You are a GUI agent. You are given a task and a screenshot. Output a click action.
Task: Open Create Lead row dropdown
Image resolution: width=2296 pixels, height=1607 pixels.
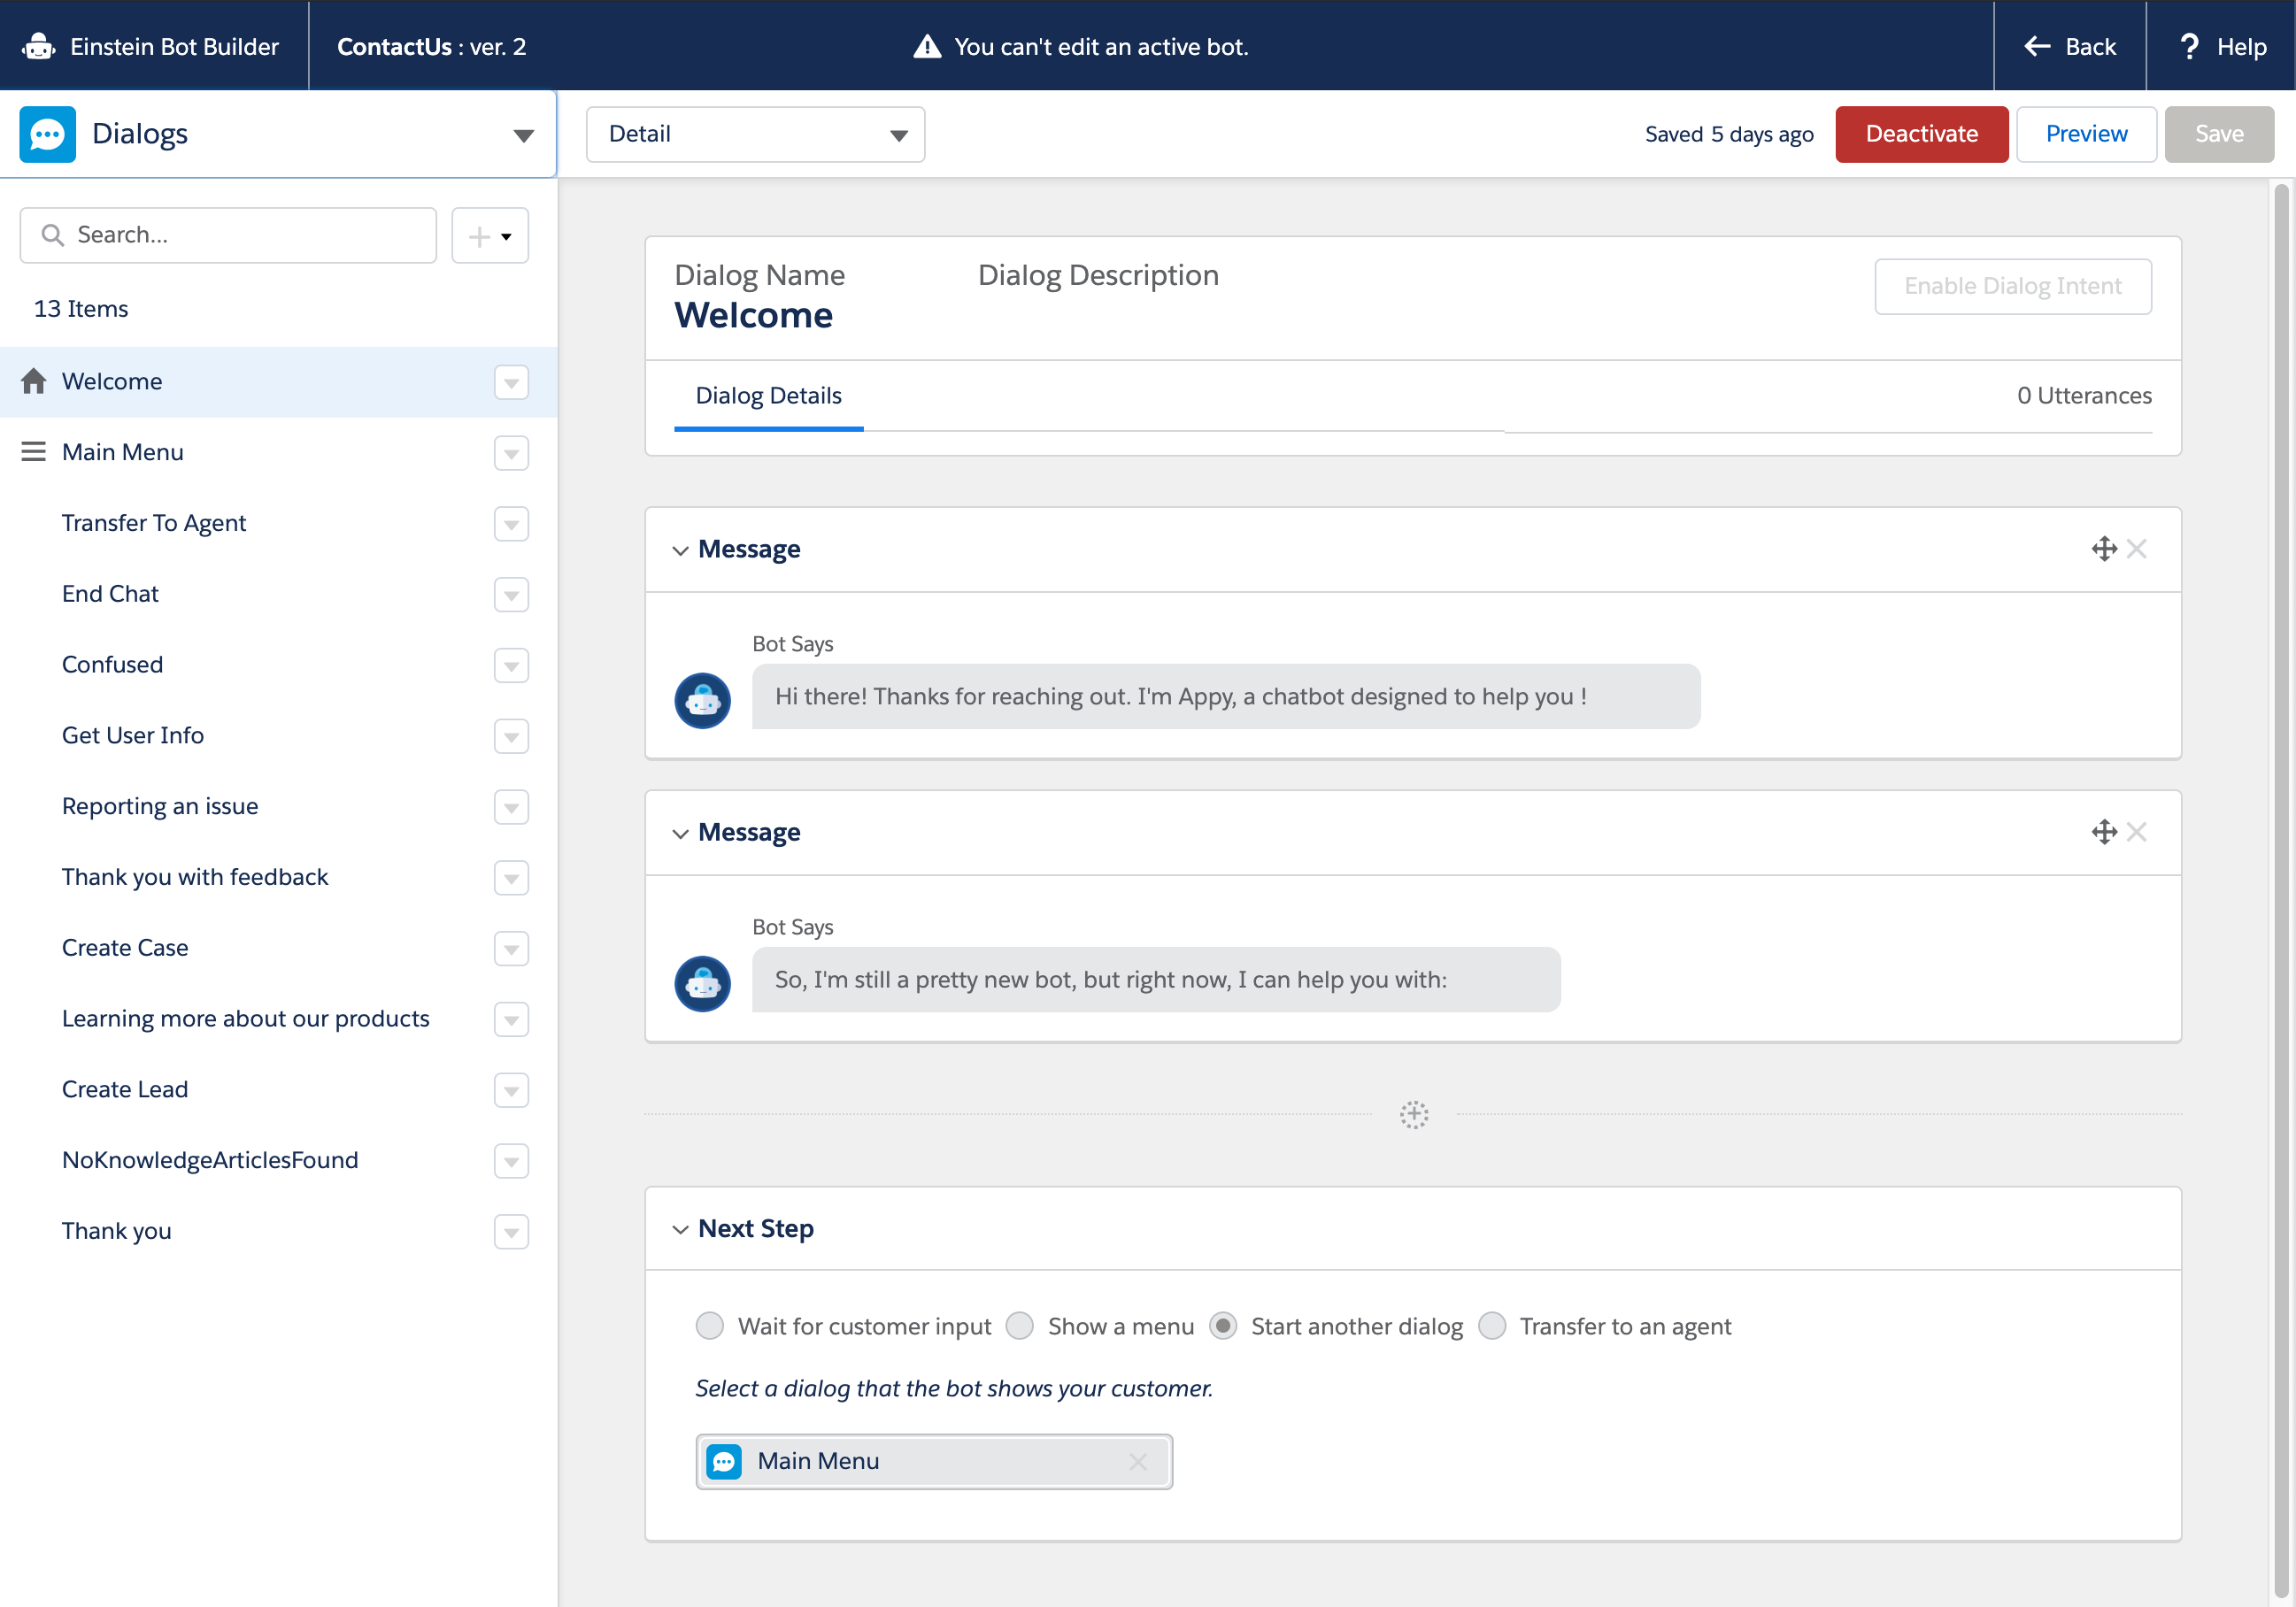tap(511, 1091)
